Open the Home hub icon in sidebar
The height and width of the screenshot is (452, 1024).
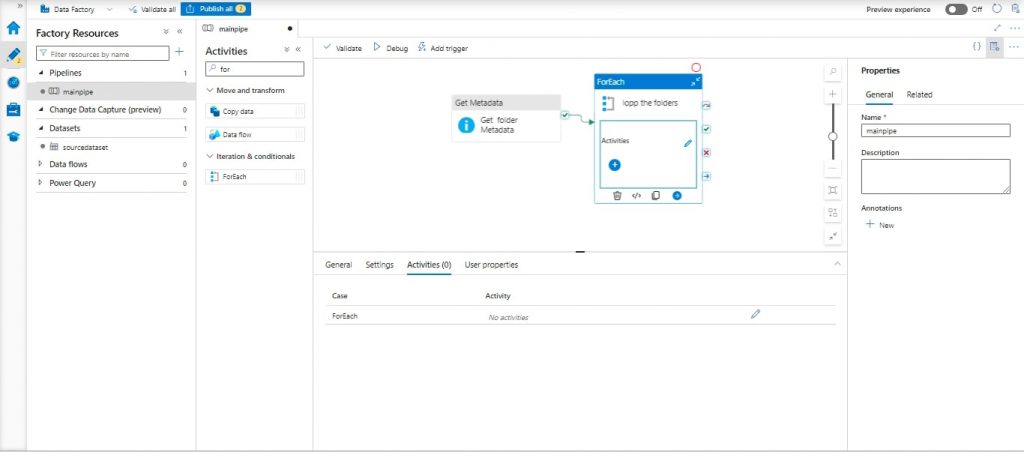[x=13, y=27]
